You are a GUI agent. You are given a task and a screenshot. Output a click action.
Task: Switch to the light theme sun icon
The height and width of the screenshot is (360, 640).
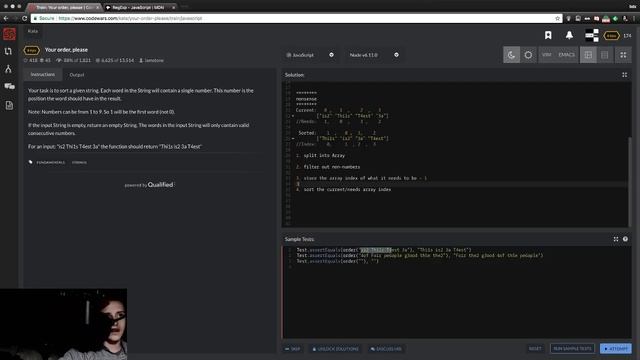pyautogui.click(x=528, y=55)
